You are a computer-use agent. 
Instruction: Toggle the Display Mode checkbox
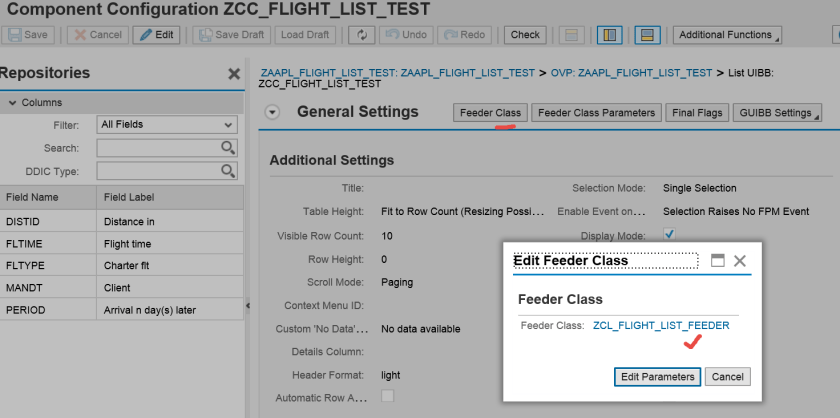pos(670,235)
